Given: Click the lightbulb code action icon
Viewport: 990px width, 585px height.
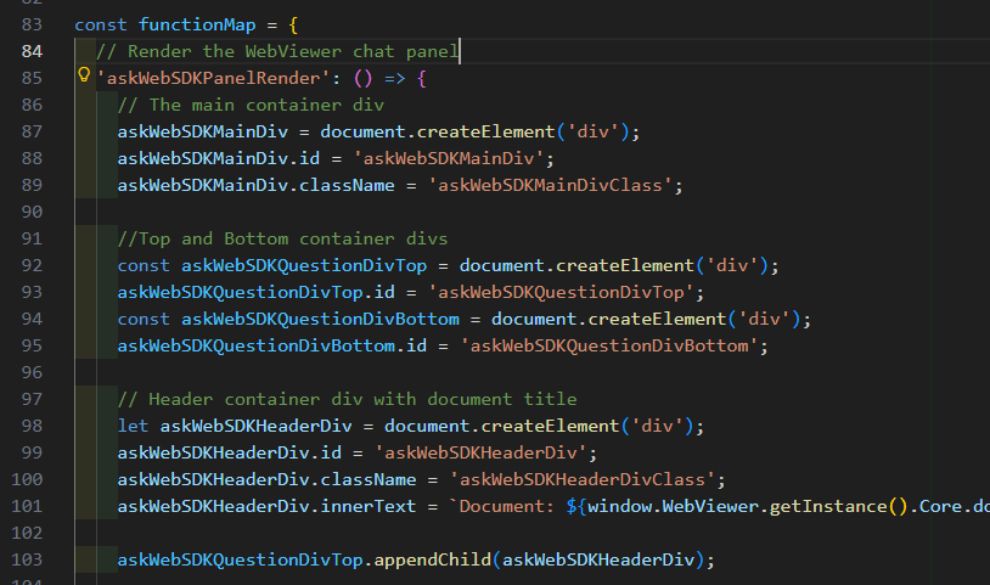Looking at the screenshot, I should [x=84, y=75].
